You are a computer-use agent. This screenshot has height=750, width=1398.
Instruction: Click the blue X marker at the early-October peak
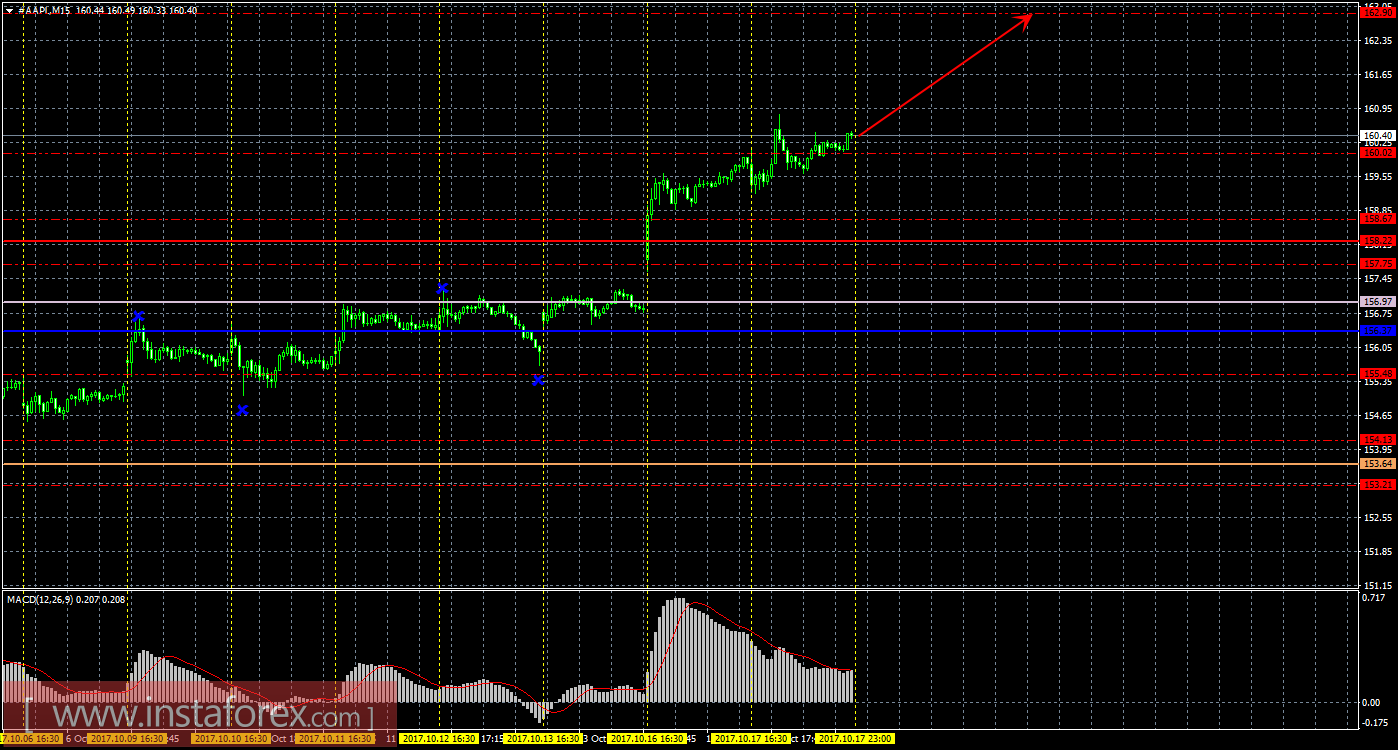point(138,316)
